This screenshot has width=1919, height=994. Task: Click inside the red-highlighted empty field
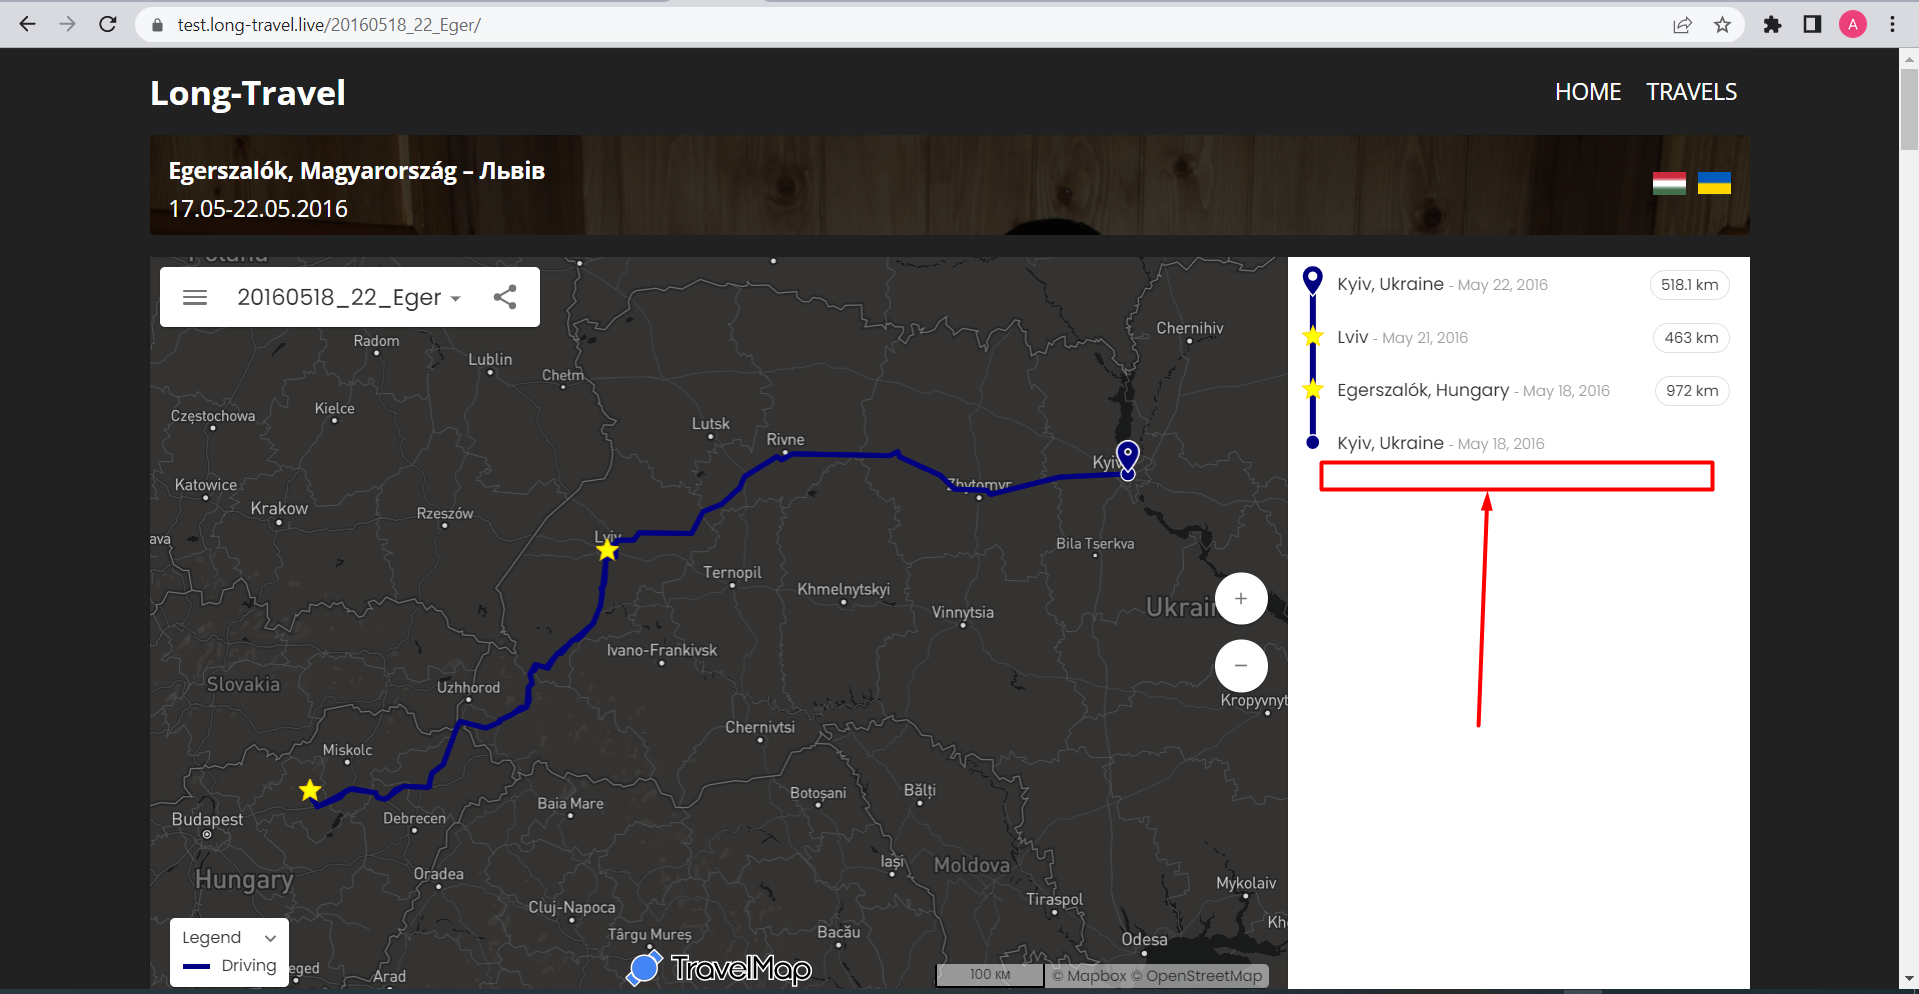coord(1516,476)
